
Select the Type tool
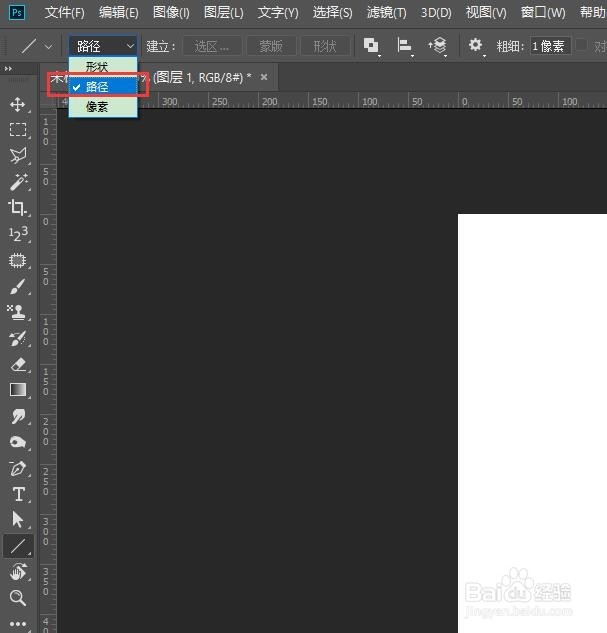pyautogui.click(x=18, y=494)
